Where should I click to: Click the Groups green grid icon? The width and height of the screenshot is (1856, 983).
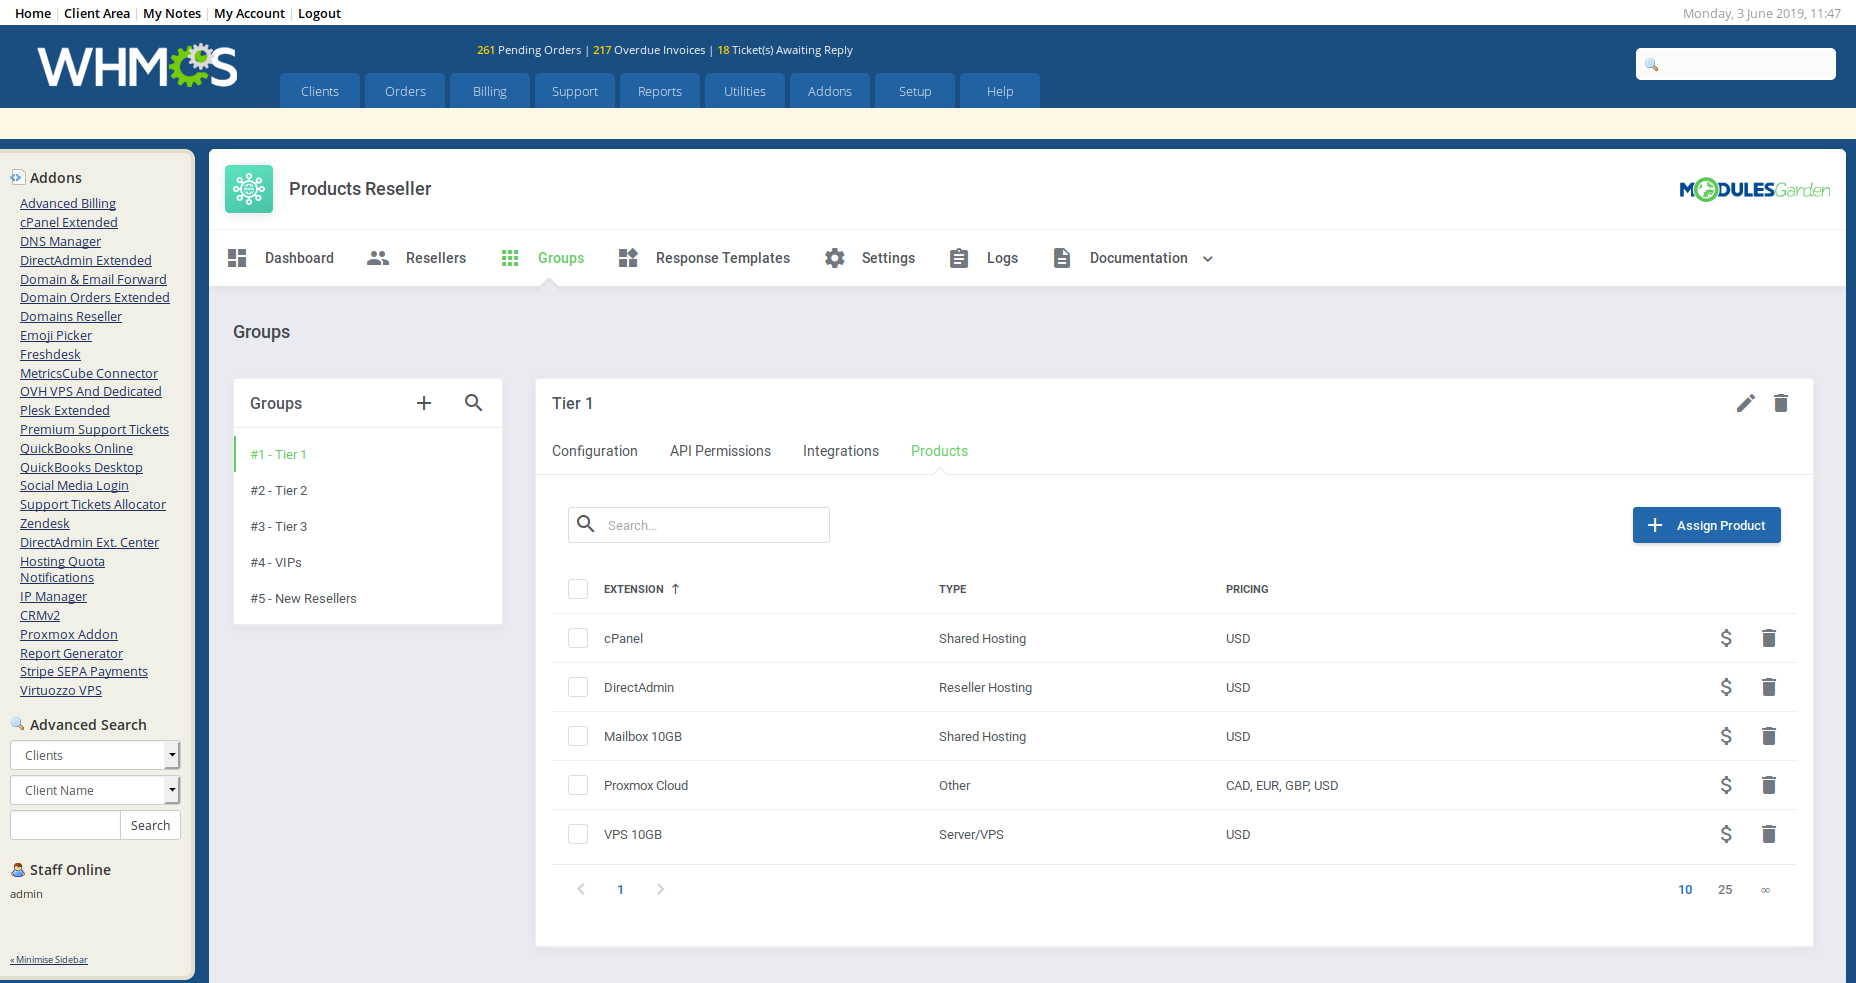coord(510,258)
